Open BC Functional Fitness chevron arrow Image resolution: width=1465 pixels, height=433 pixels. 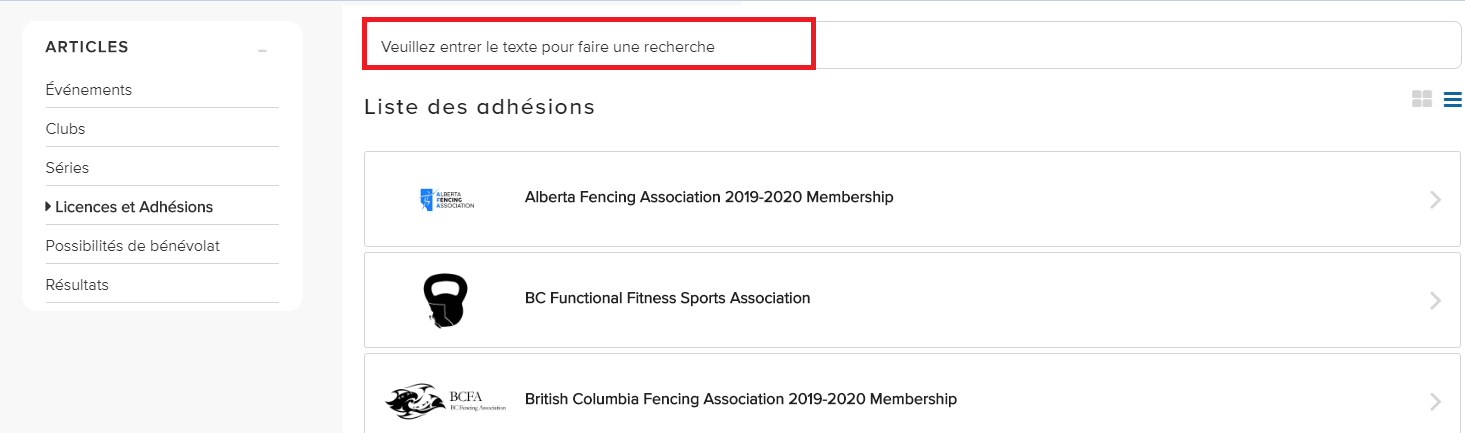[x=1436, y=300]
